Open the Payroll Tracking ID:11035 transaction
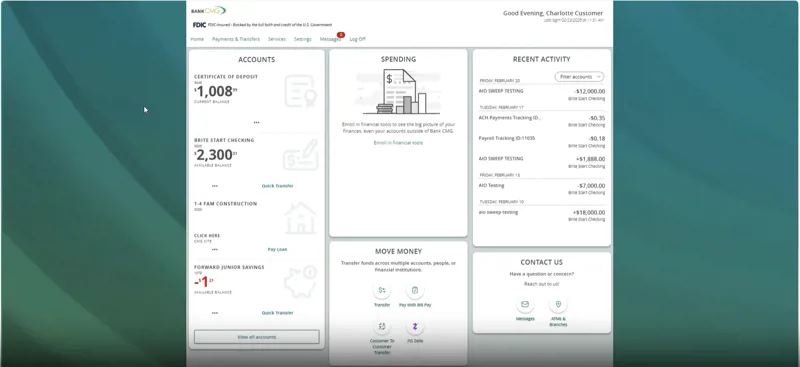This screenshot has height=367, width=800. (x=542, y=141)
